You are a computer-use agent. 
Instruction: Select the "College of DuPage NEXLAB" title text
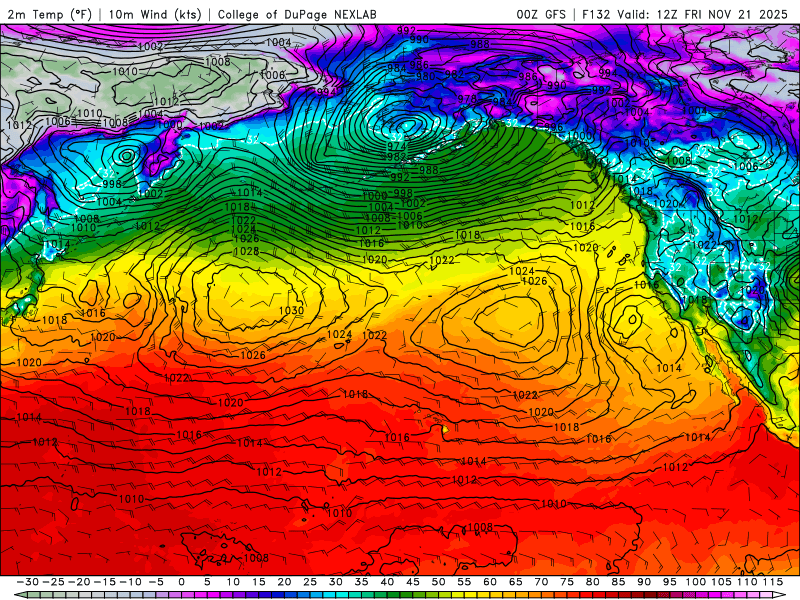(297, 14)
